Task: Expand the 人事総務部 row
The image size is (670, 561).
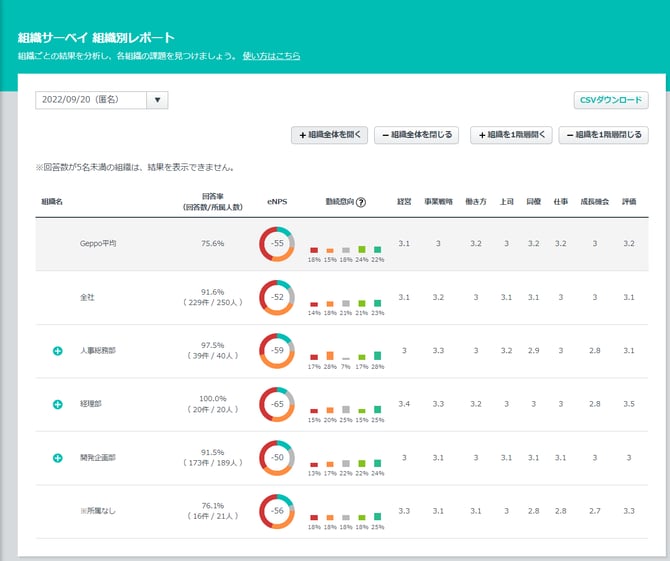Action: click(x=58, y=351)
